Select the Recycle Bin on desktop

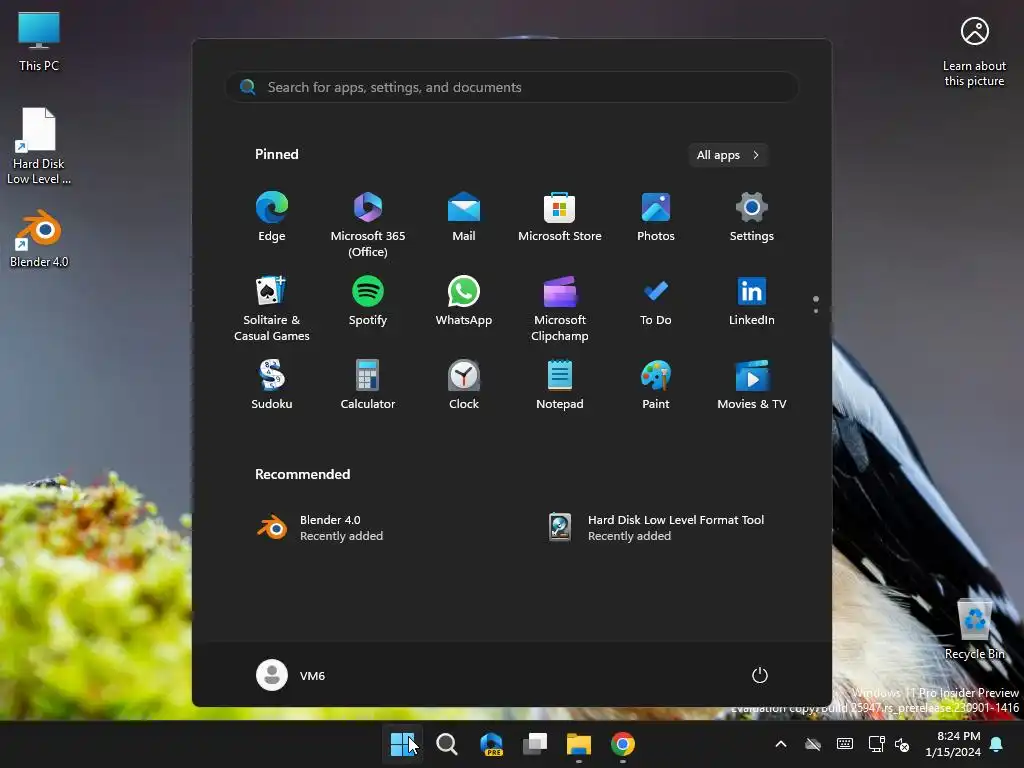coord(974,630)
